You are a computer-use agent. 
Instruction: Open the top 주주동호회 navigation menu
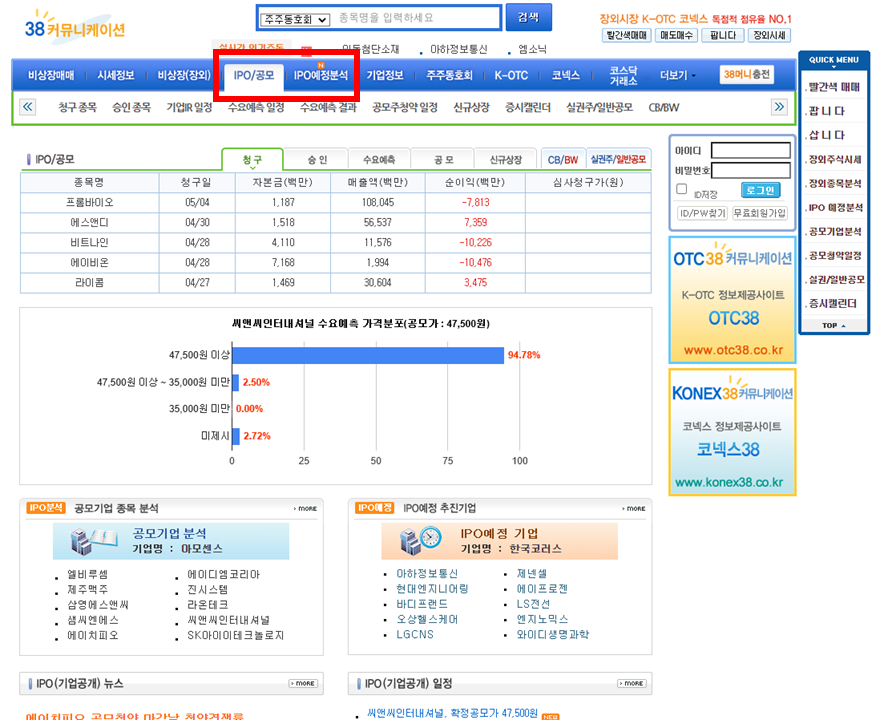click(449, 75)
